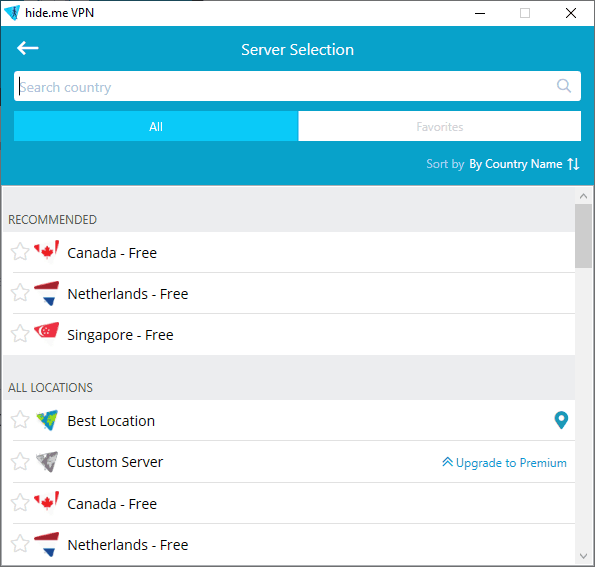This screenshot has height=567, width=595.
Task: Click the gray Custom Server map icon
Action: click(47, 461)
